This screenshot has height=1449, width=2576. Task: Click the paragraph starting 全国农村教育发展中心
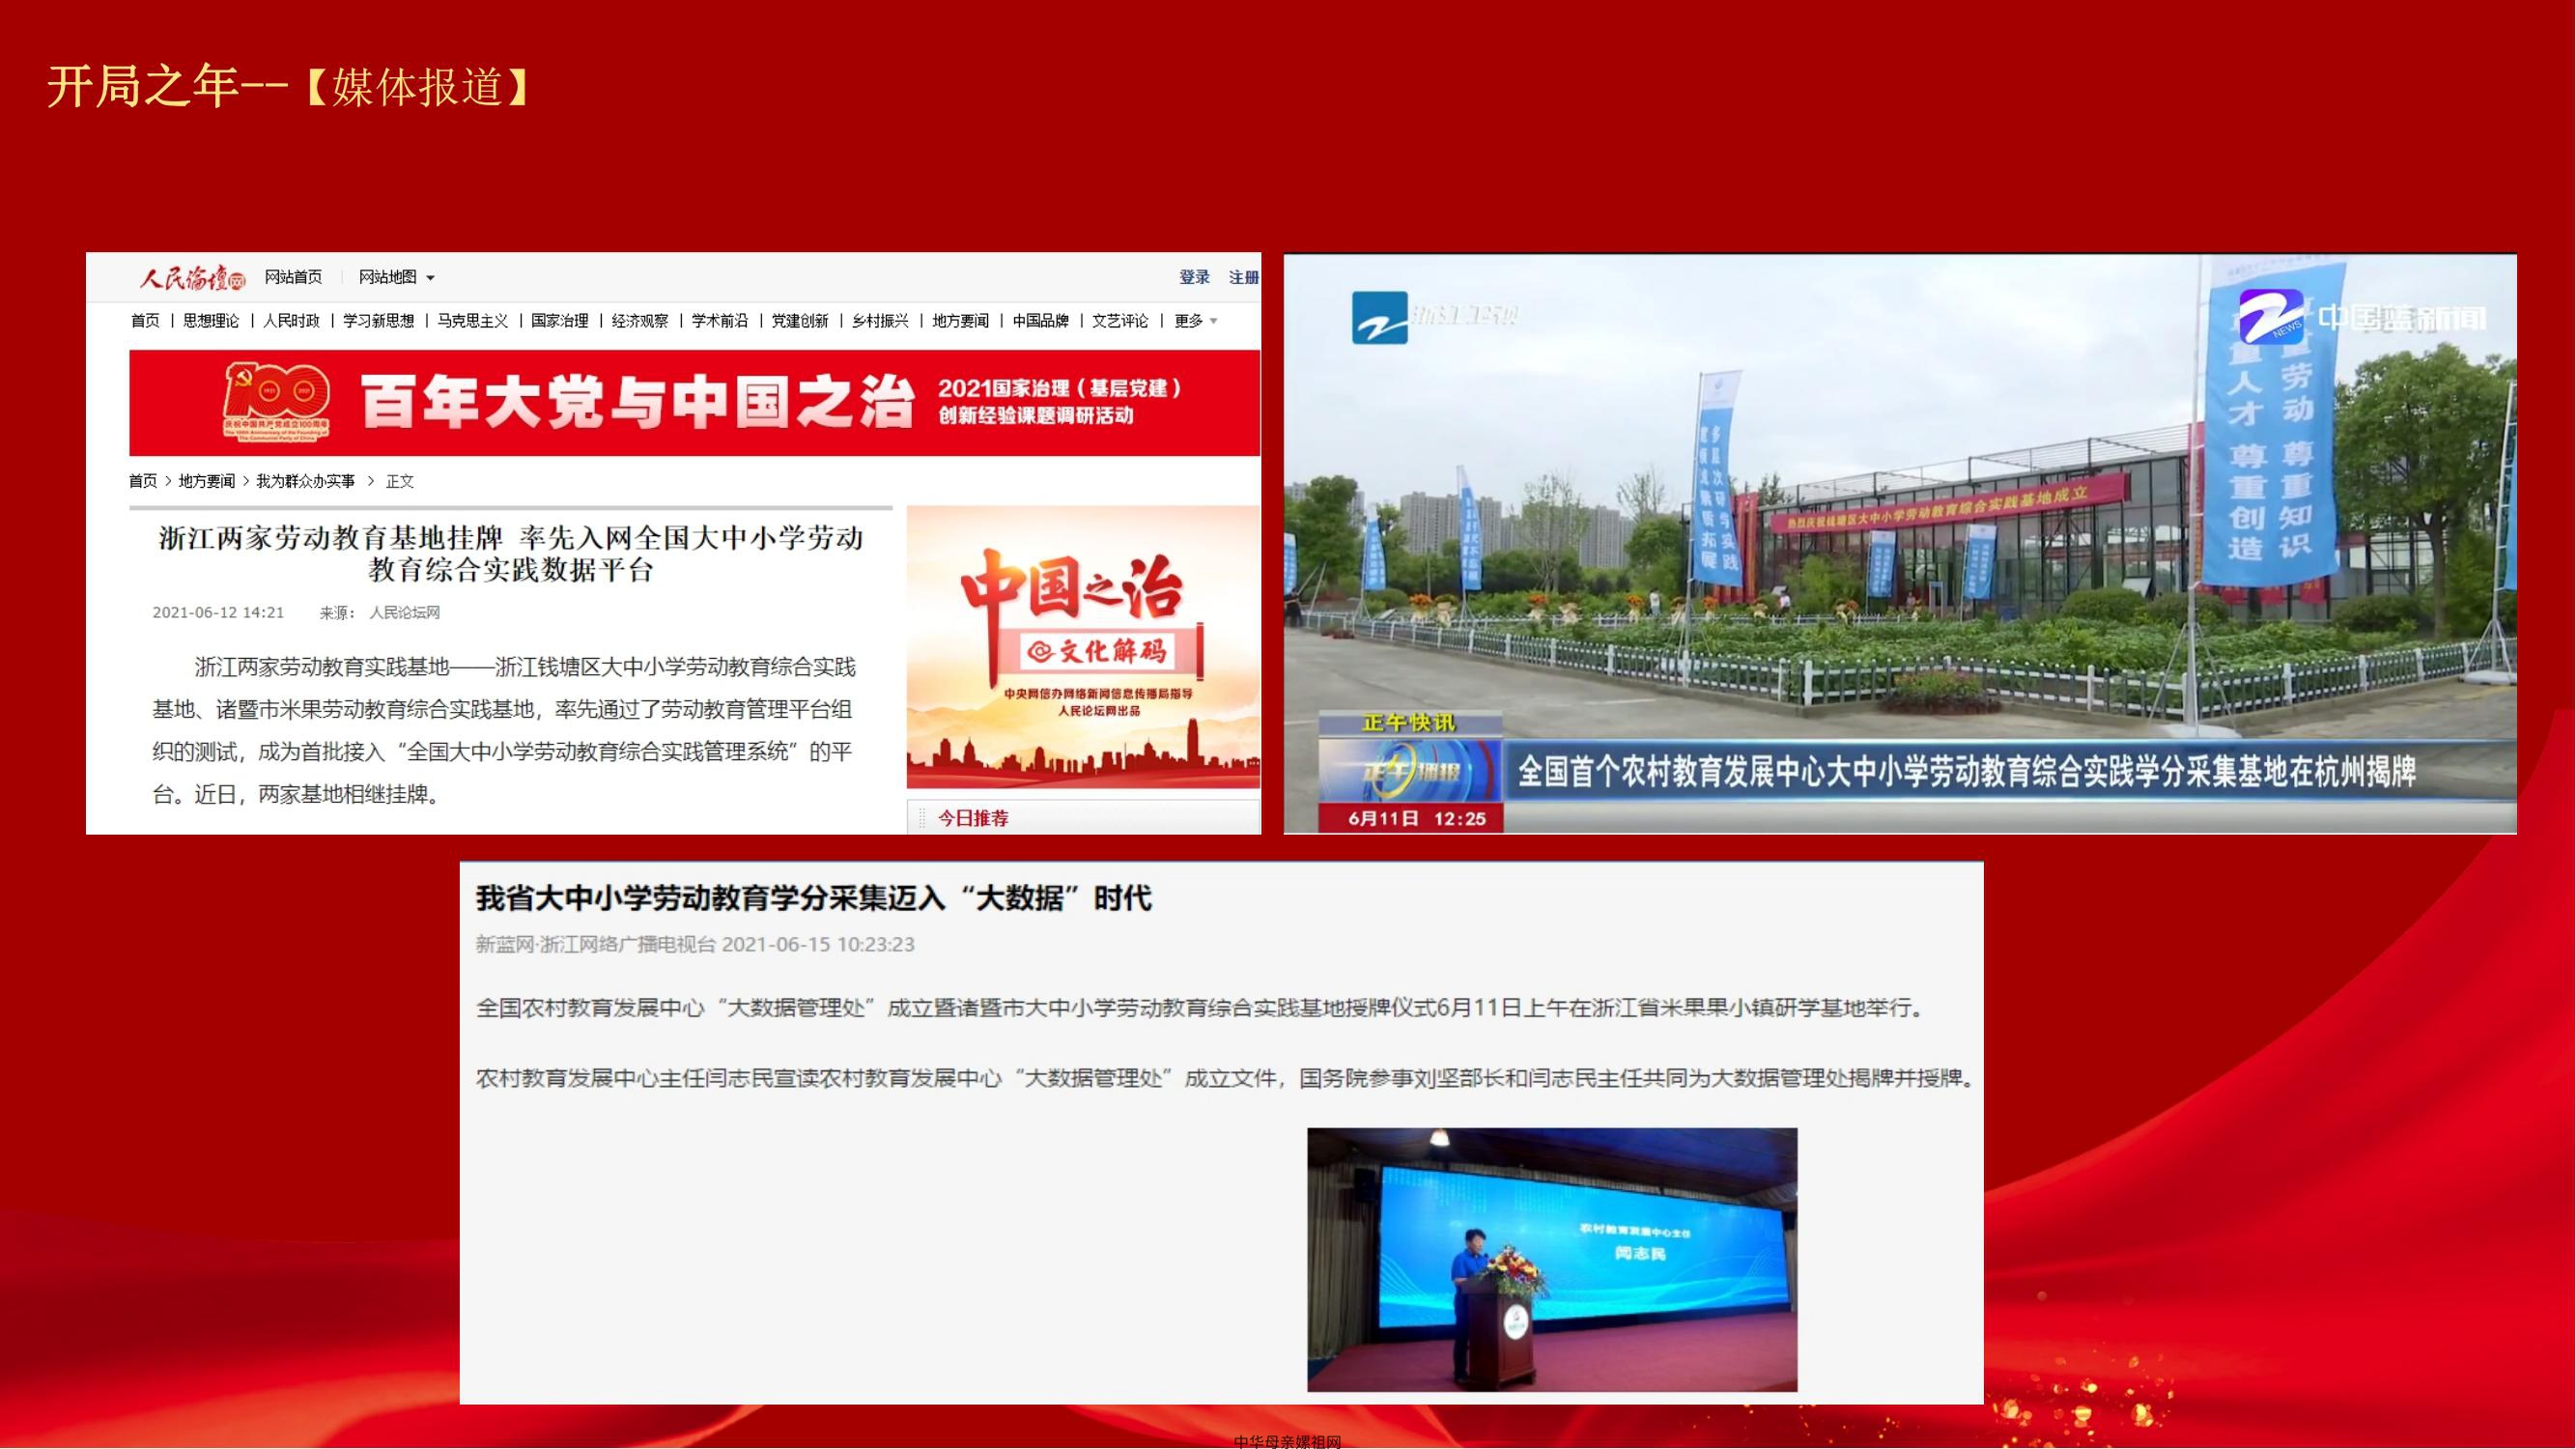tap(1201, 1007)
